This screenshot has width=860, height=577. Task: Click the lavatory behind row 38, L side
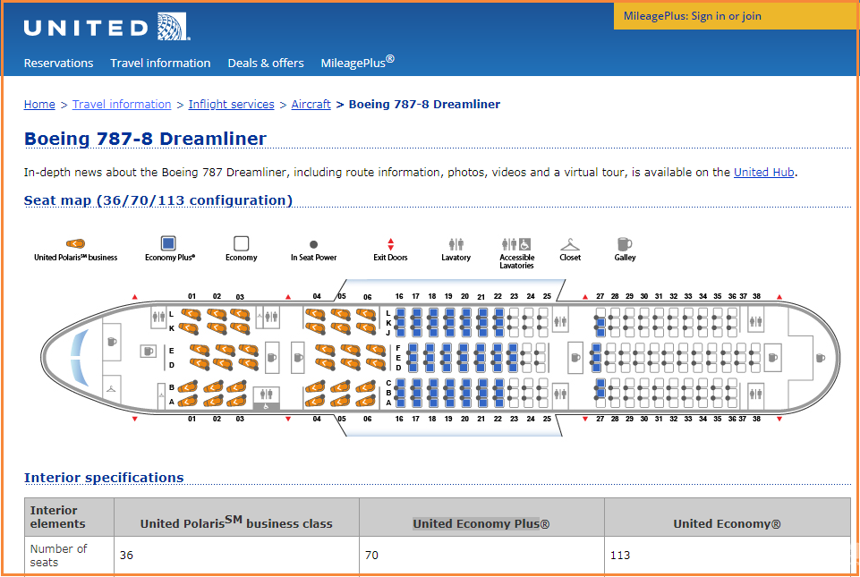pos(756,321)
